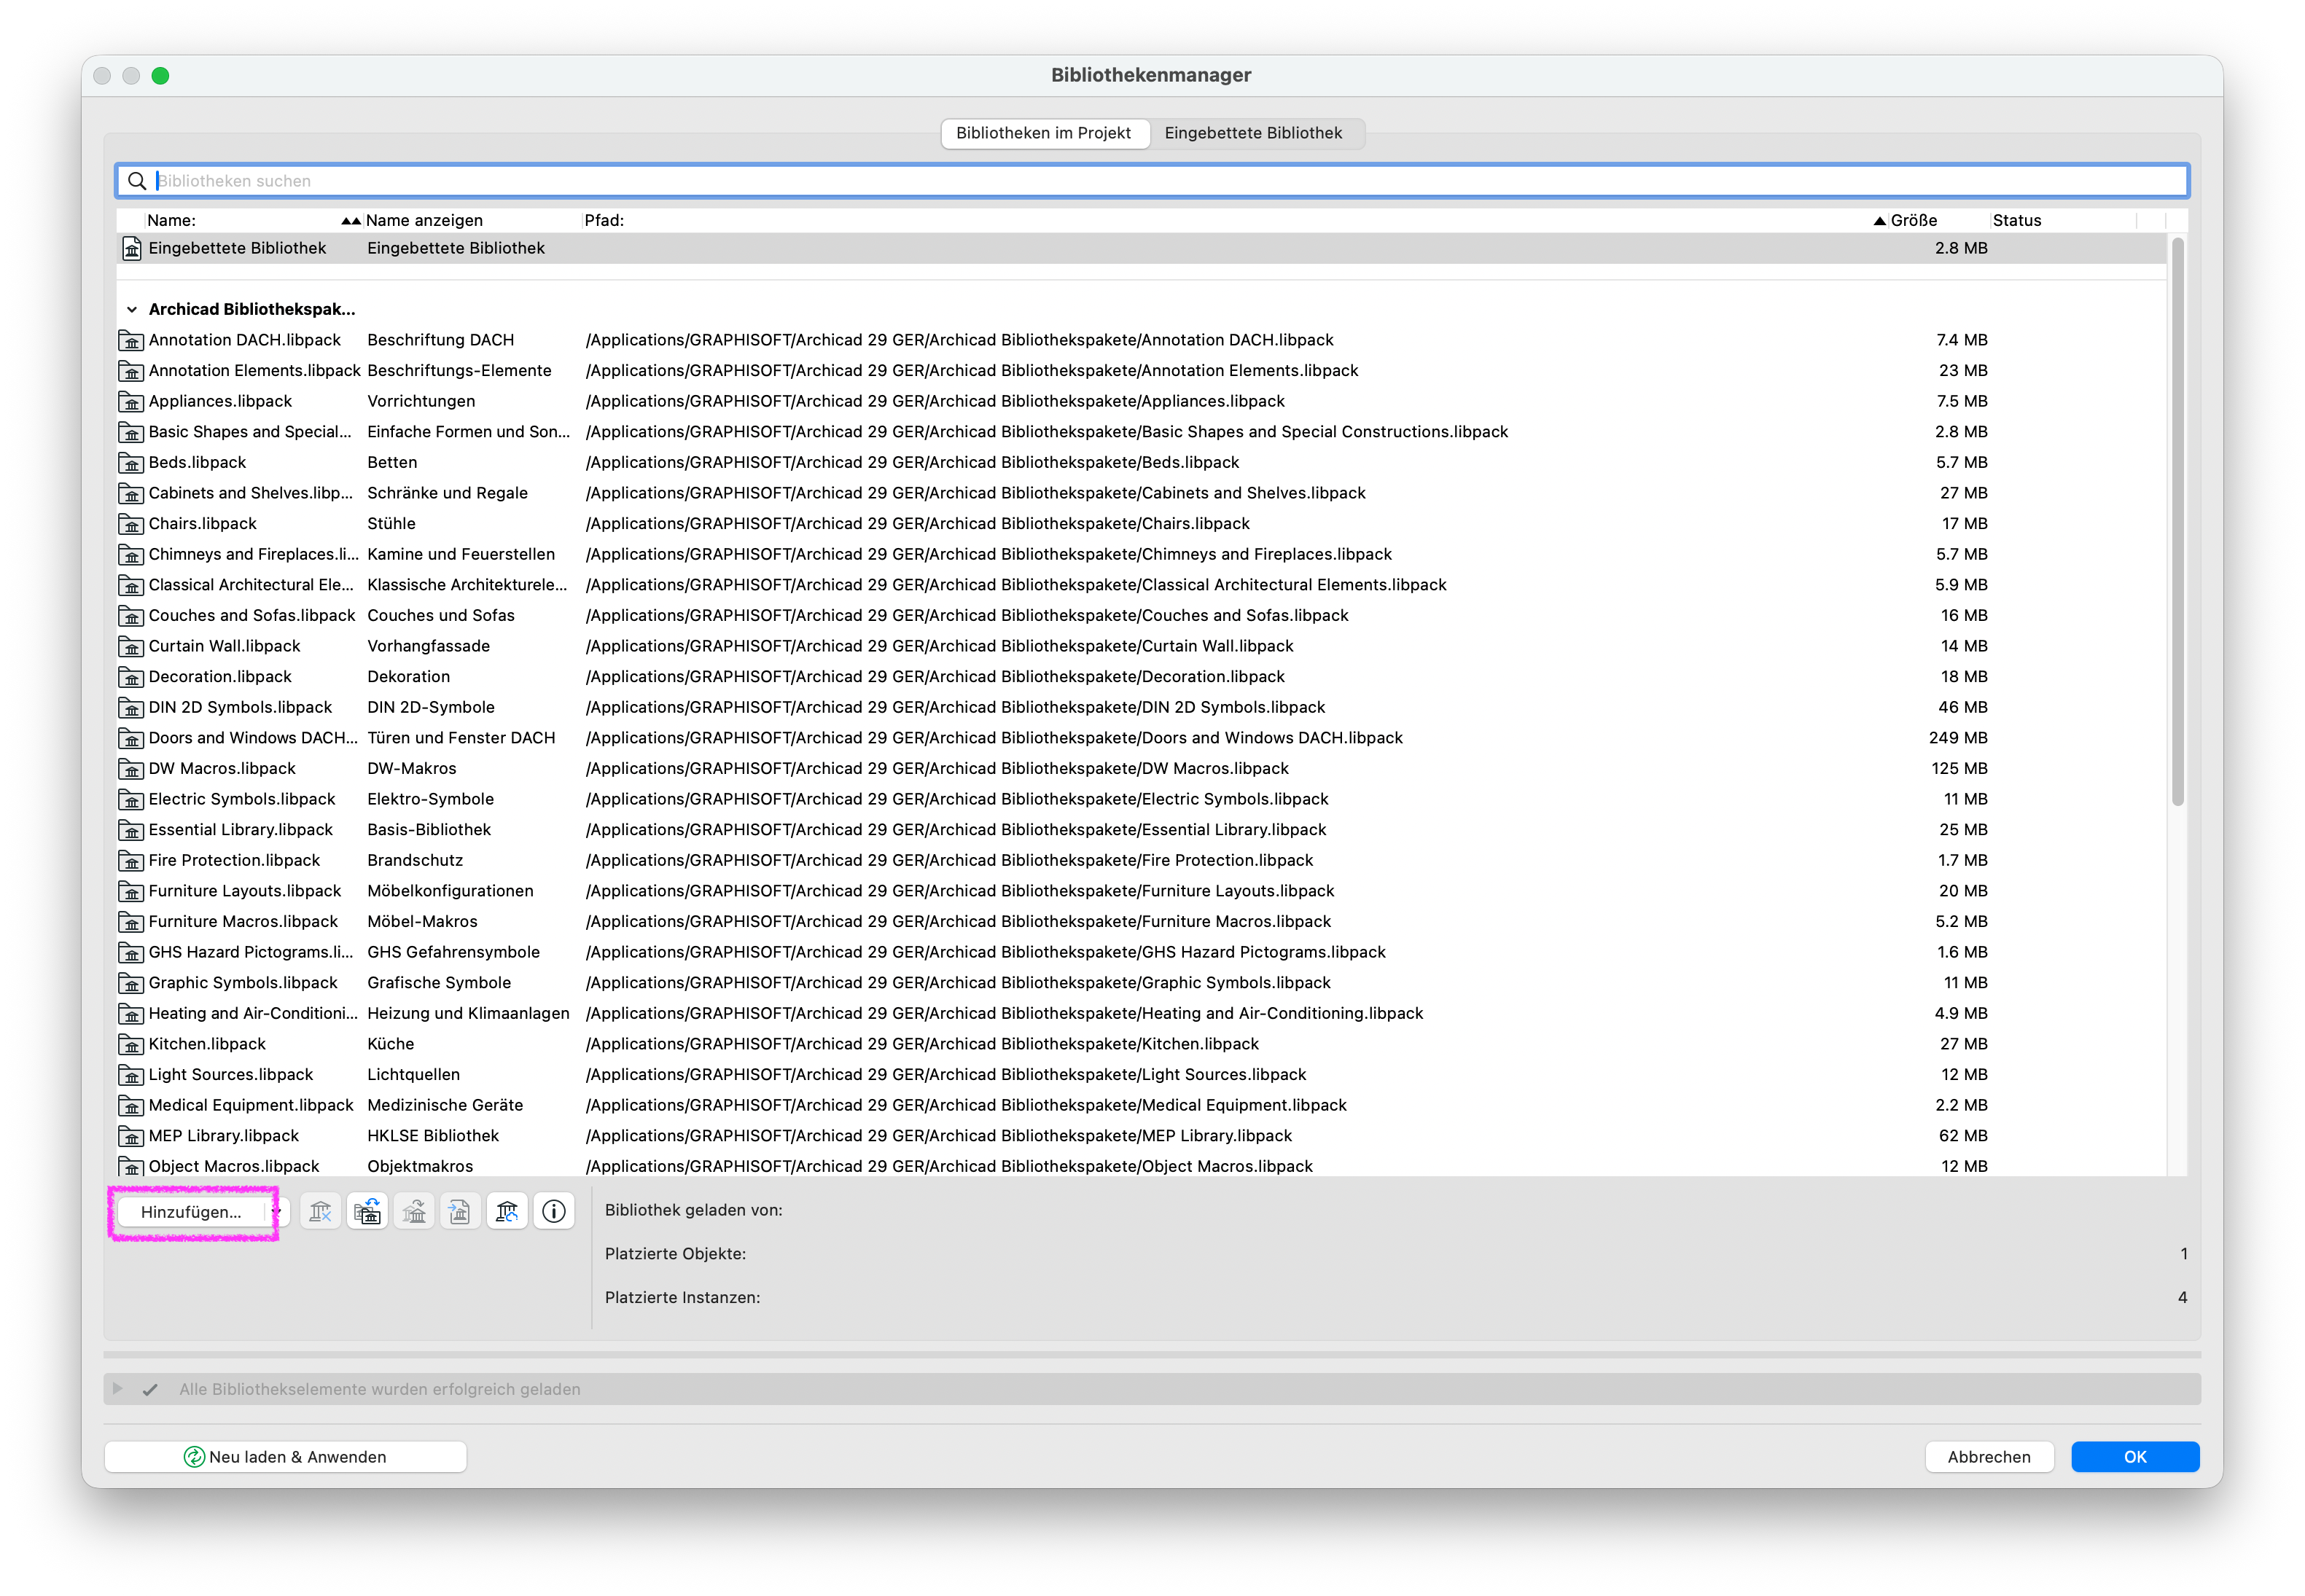Image resolution: width=2305 pixels, height=1596 pixels.
Task: Click the remove library icon
Action: (320, 1211)
